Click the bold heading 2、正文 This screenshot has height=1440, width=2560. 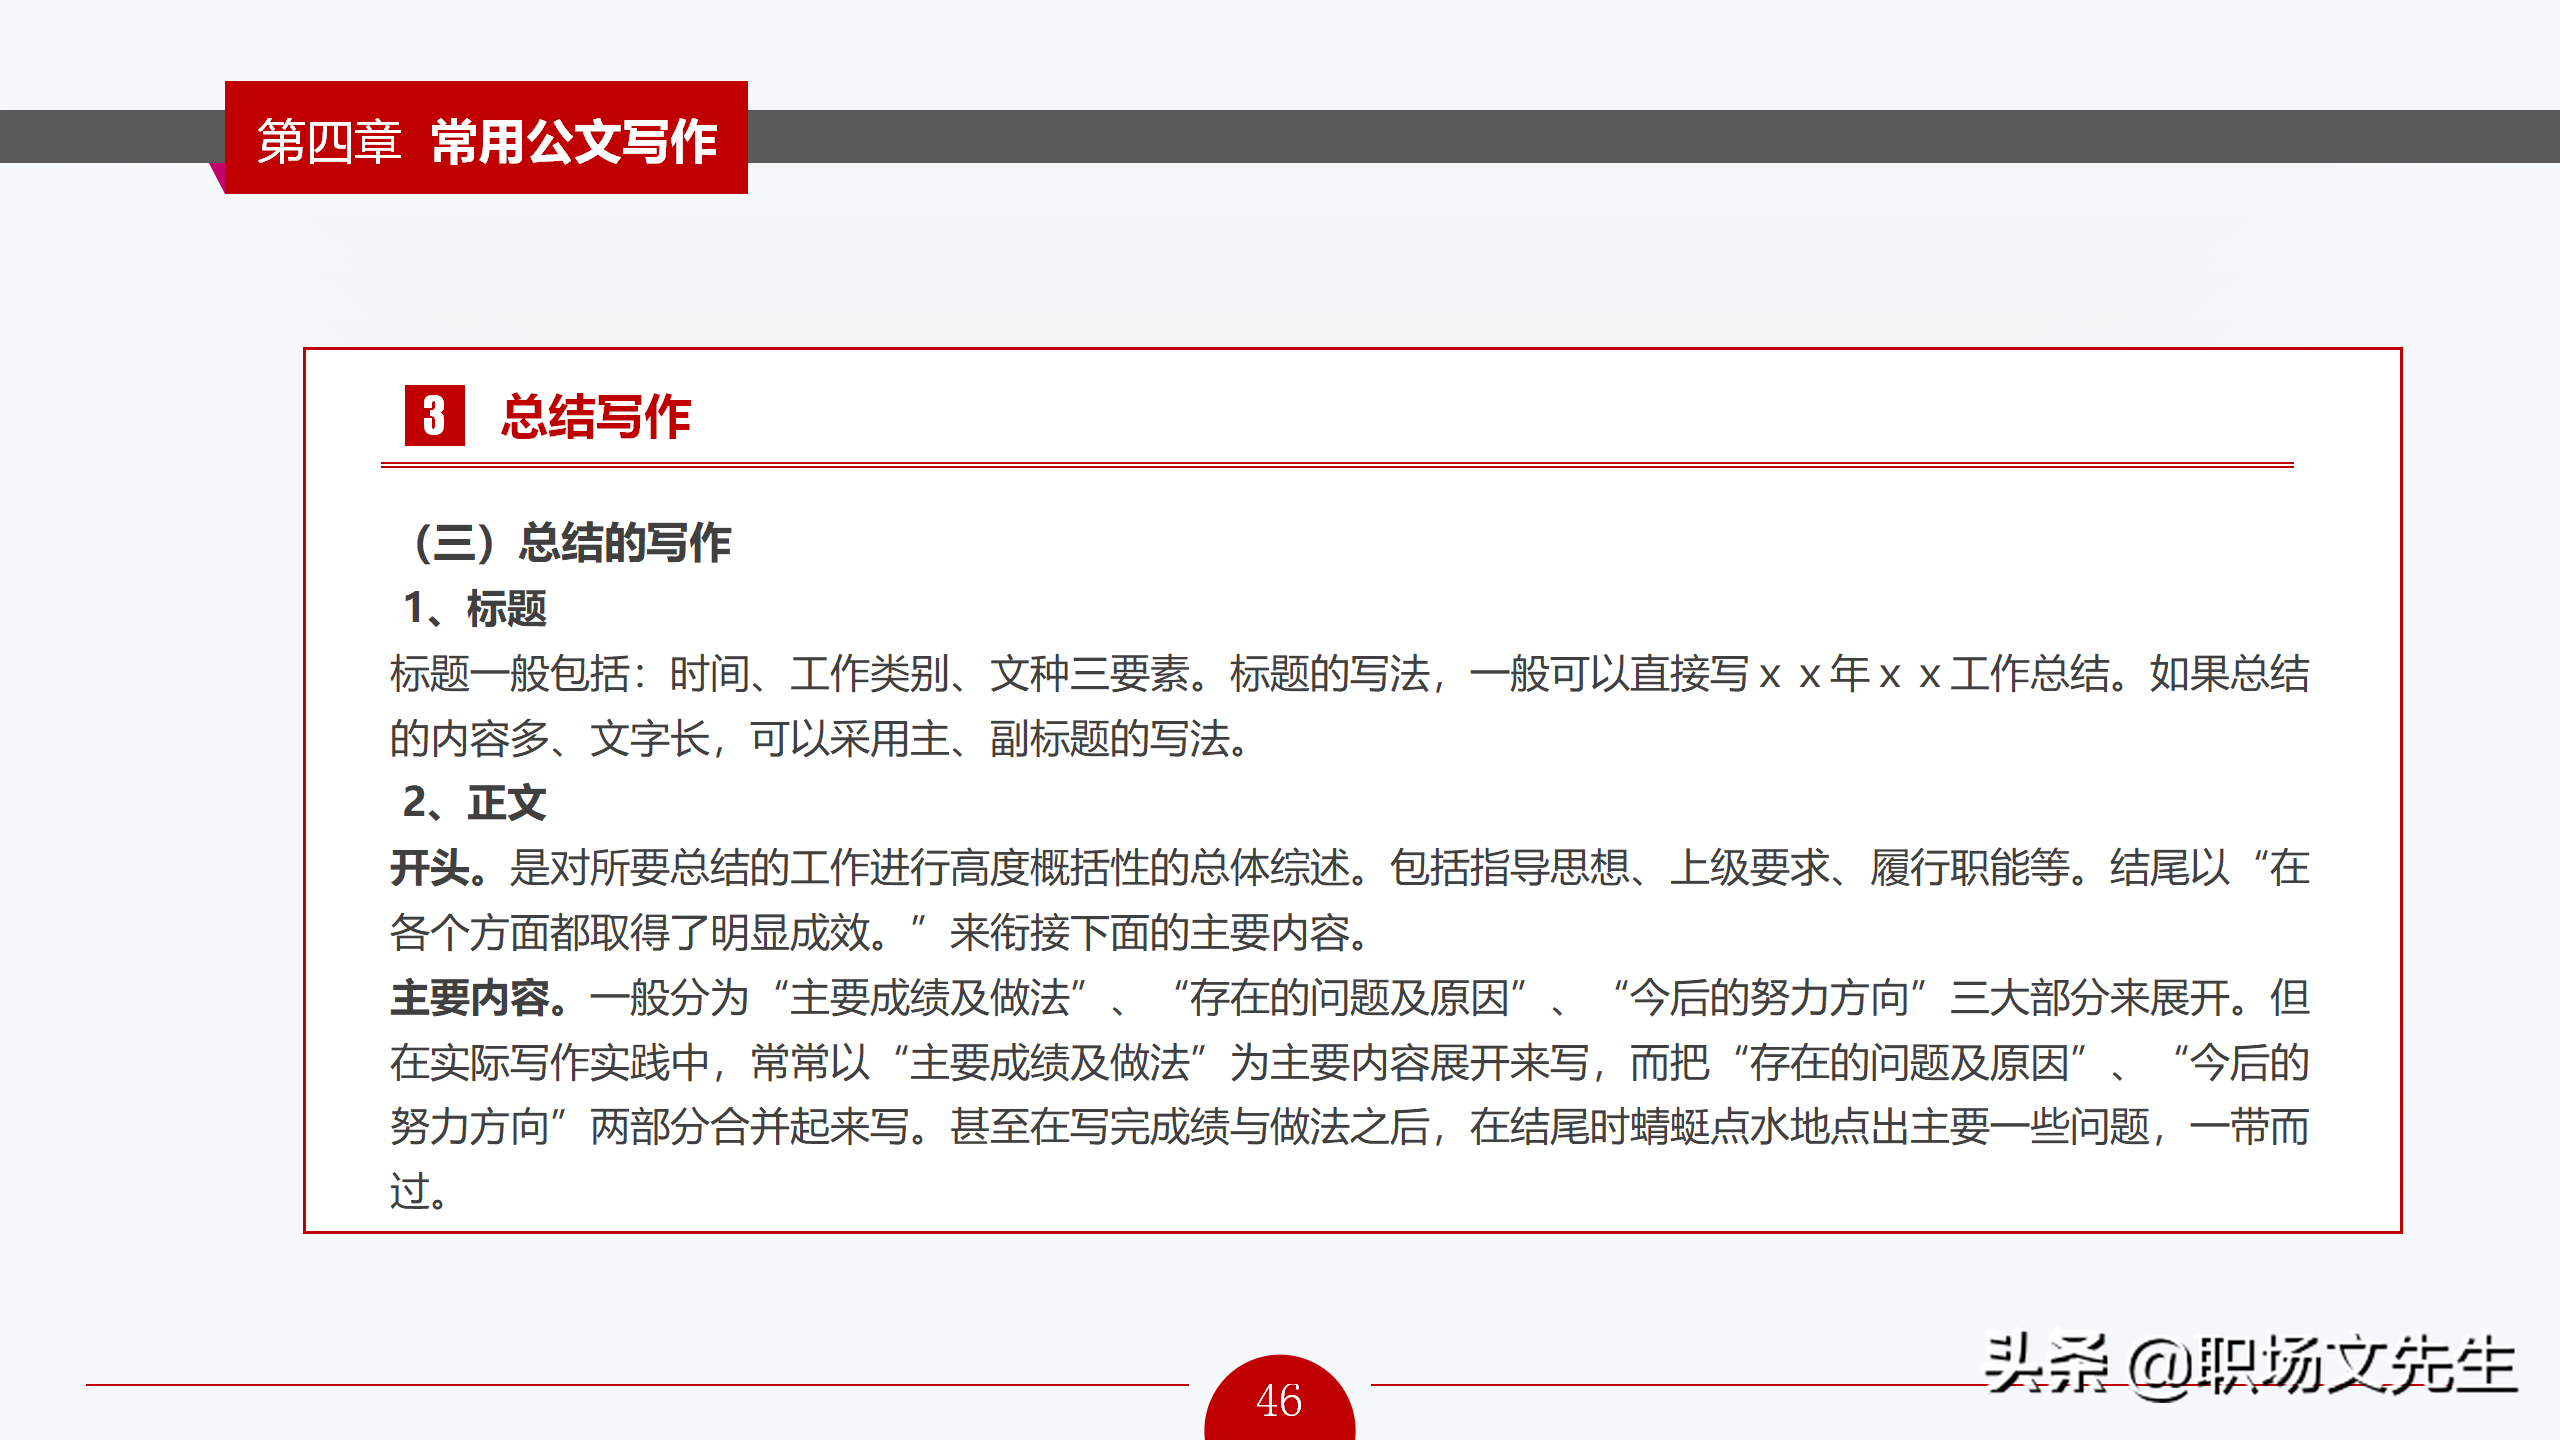tap(474, 802)
